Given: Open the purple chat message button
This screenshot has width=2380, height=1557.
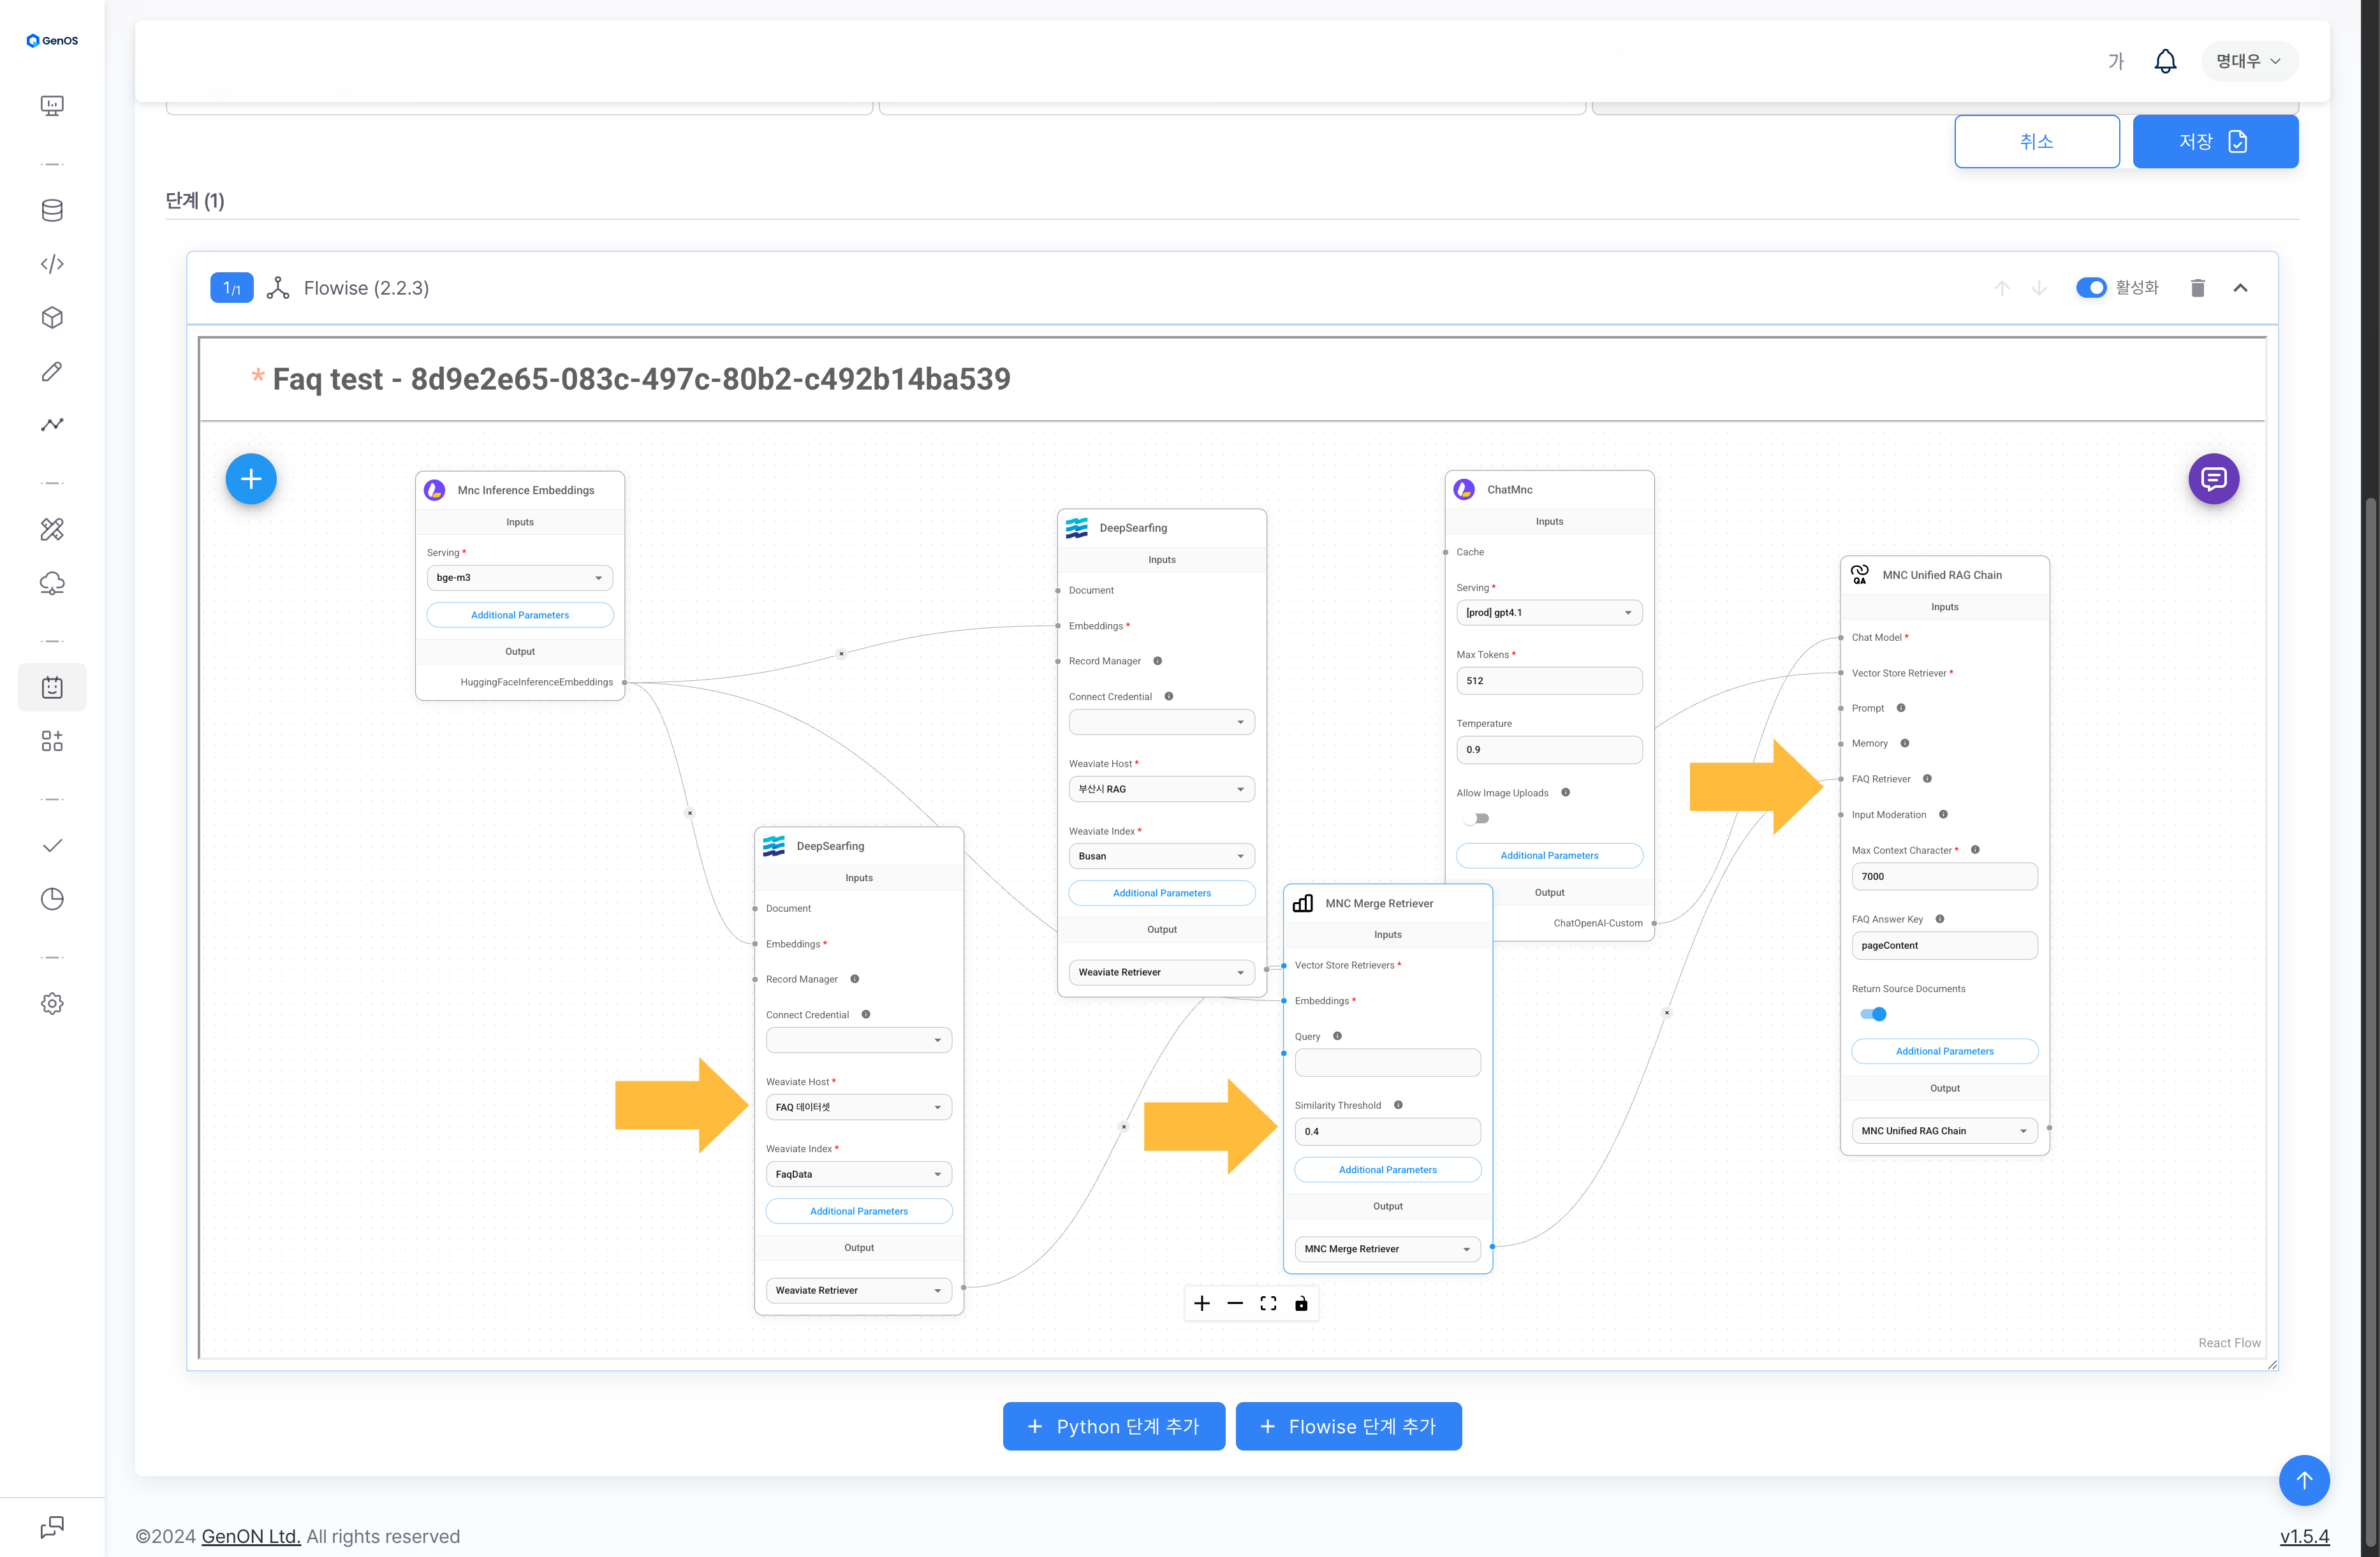Looking at the screenshot, I should point(2213,479).
